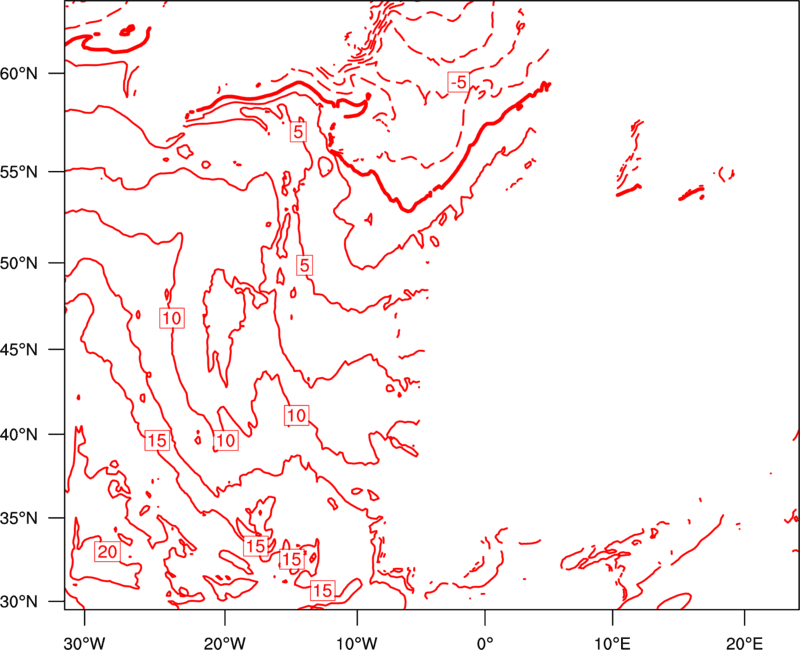Select the 20°W longitude axis label

pos(224,642)
